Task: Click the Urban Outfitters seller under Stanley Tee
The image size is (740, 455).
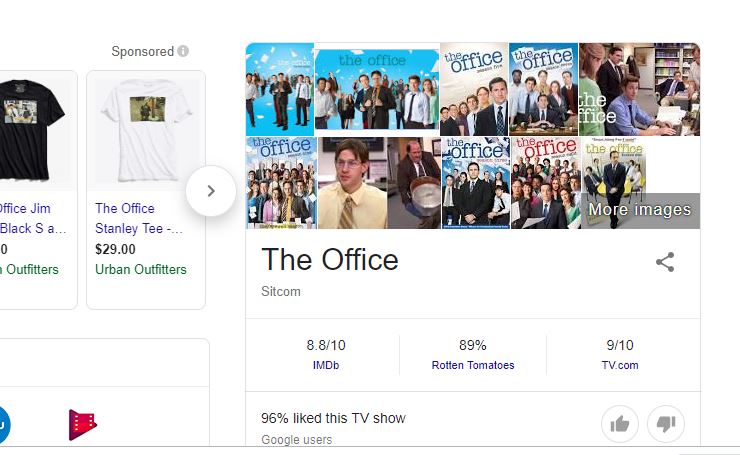Action: [141, 270]
